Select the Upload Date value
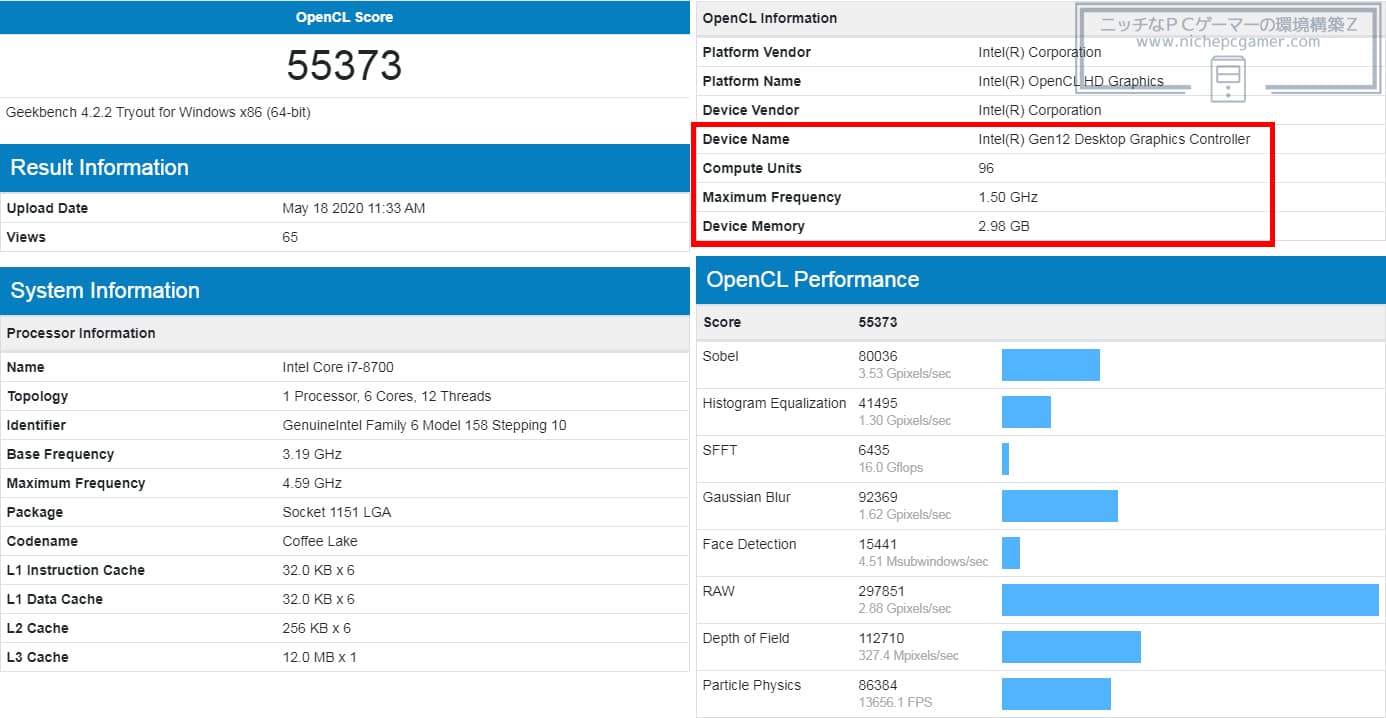 pos(354,208)
